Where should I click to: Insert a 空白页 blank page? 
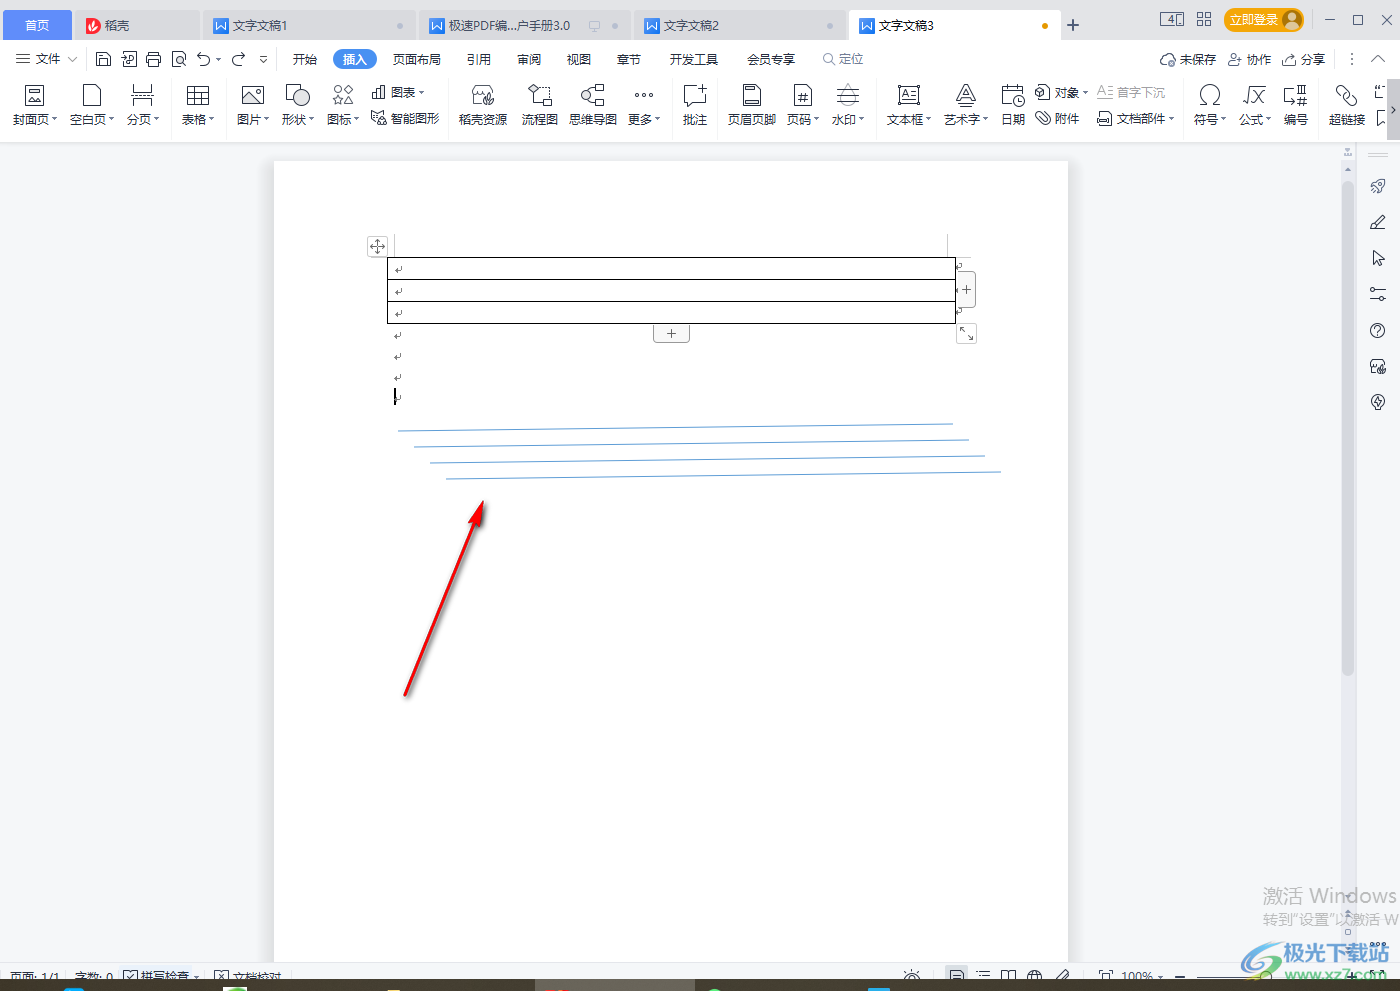[x=92, y=105]
